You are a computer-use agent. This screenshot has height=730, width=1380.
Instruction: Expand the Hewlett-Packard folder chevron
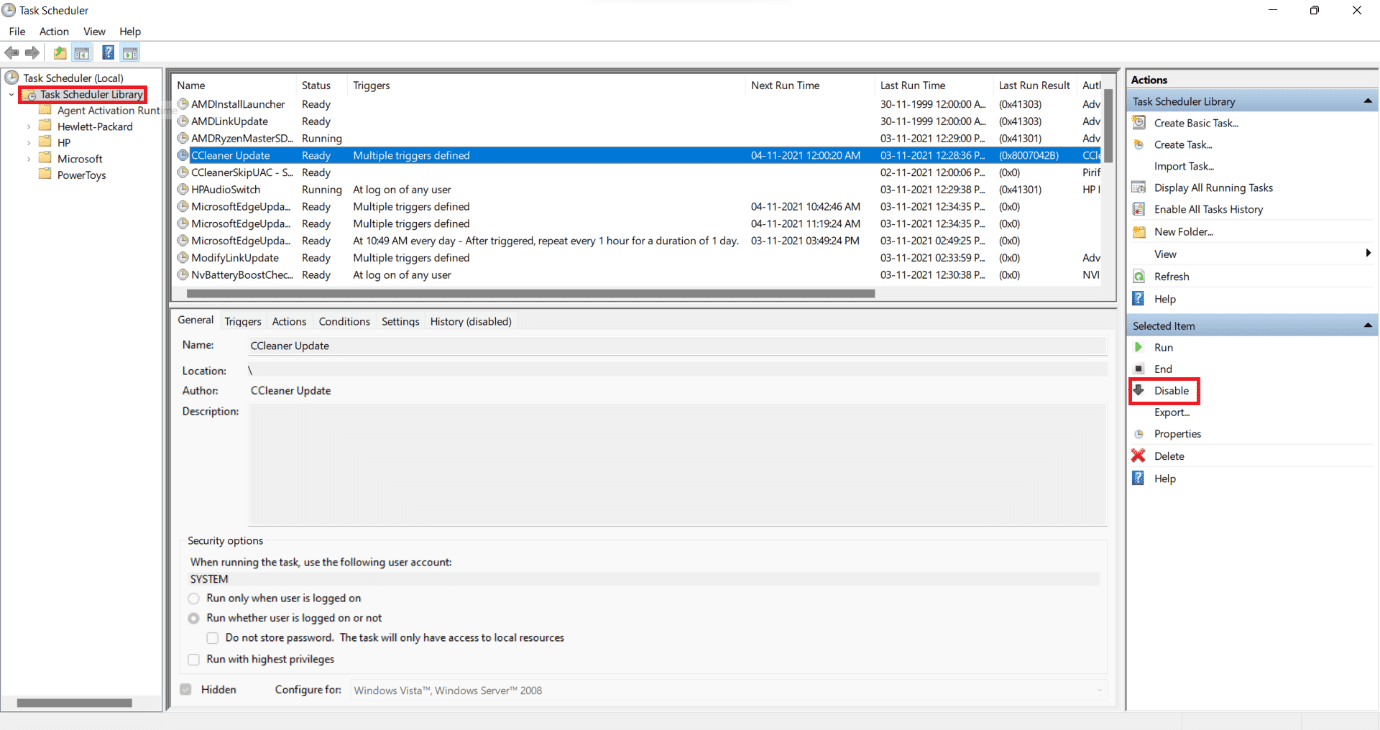[x=28, y=127]
